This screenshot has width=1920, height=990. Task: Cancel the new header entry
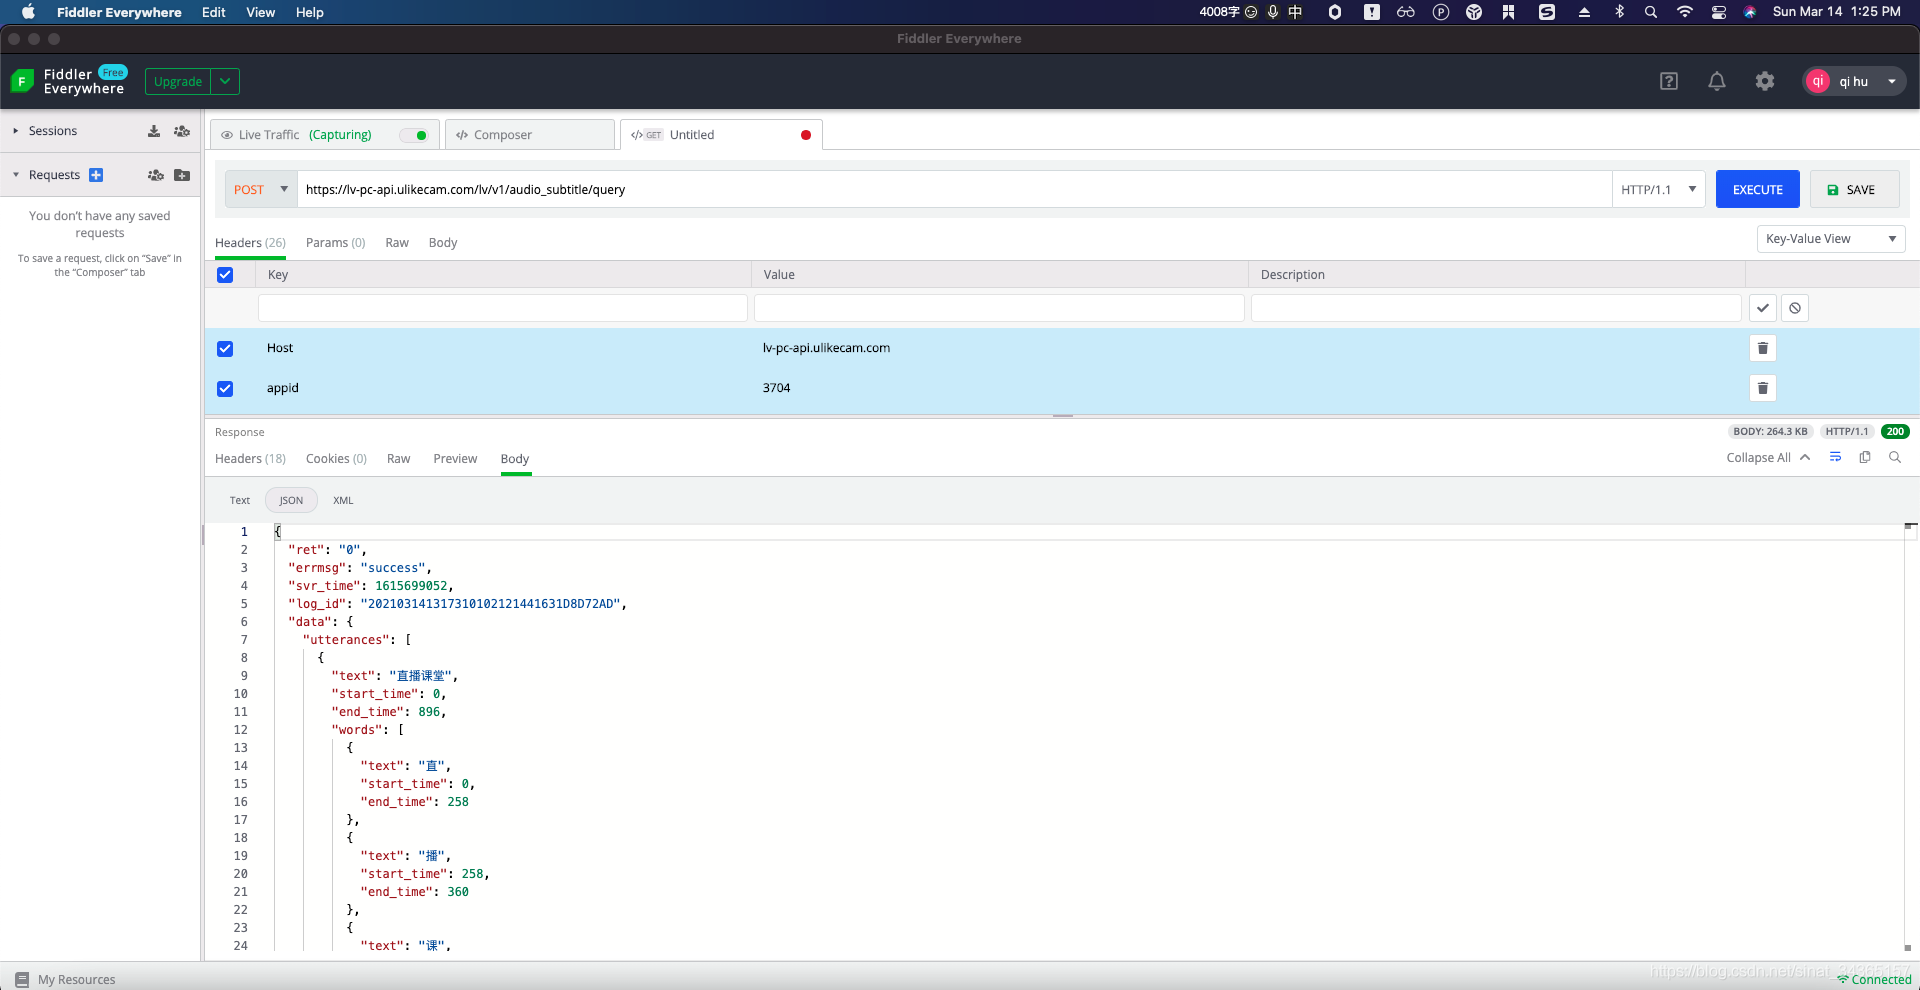coord(1795,308)
